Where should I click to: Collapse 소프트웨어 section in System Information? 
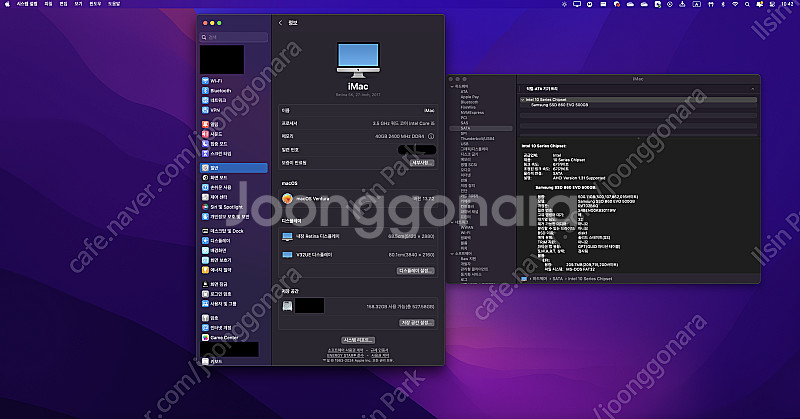pyautogui.click(x=452, y=254)
